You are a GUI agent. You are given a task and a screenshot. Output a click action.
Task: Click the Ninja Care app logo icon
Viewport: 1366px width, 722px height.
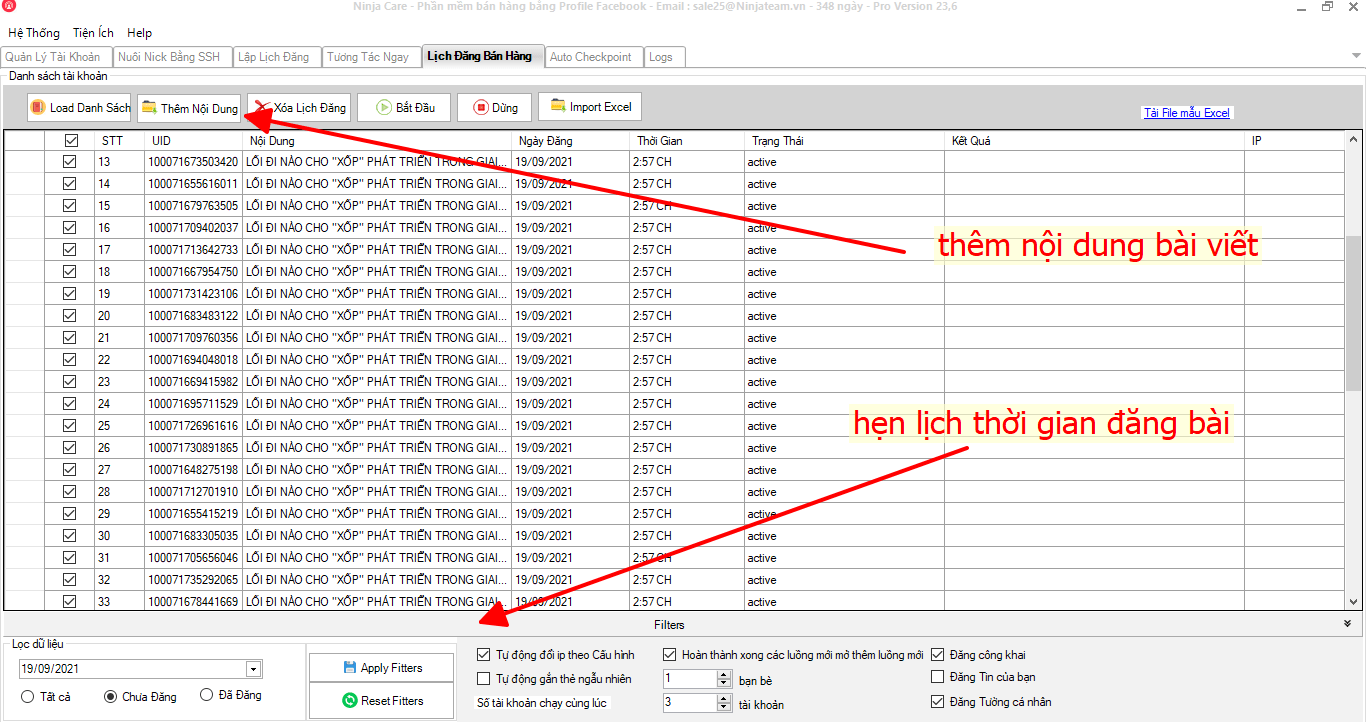(x=8, y=7)
